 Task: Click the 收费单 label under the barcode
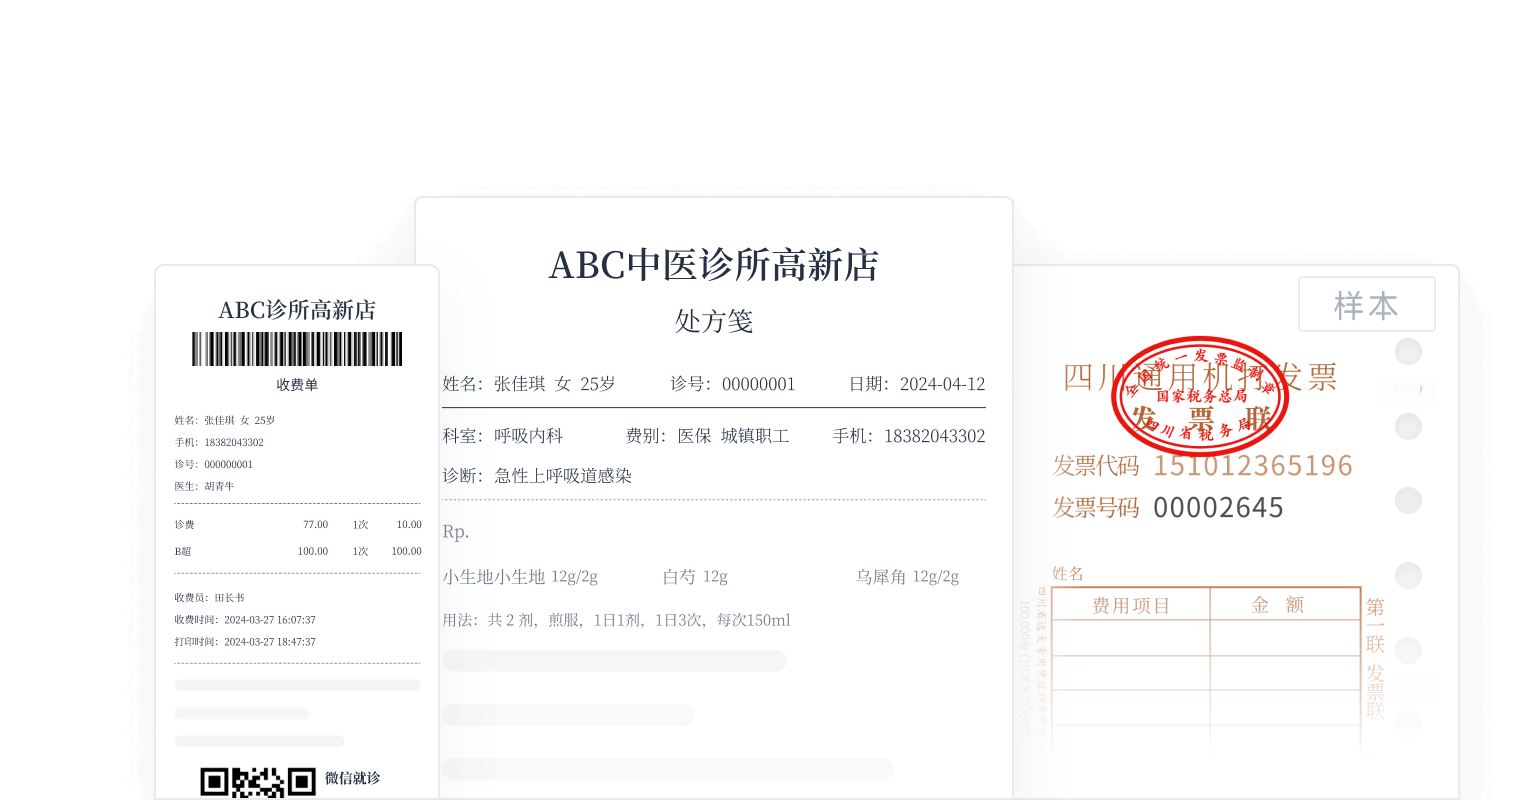(x=297, y=385)
